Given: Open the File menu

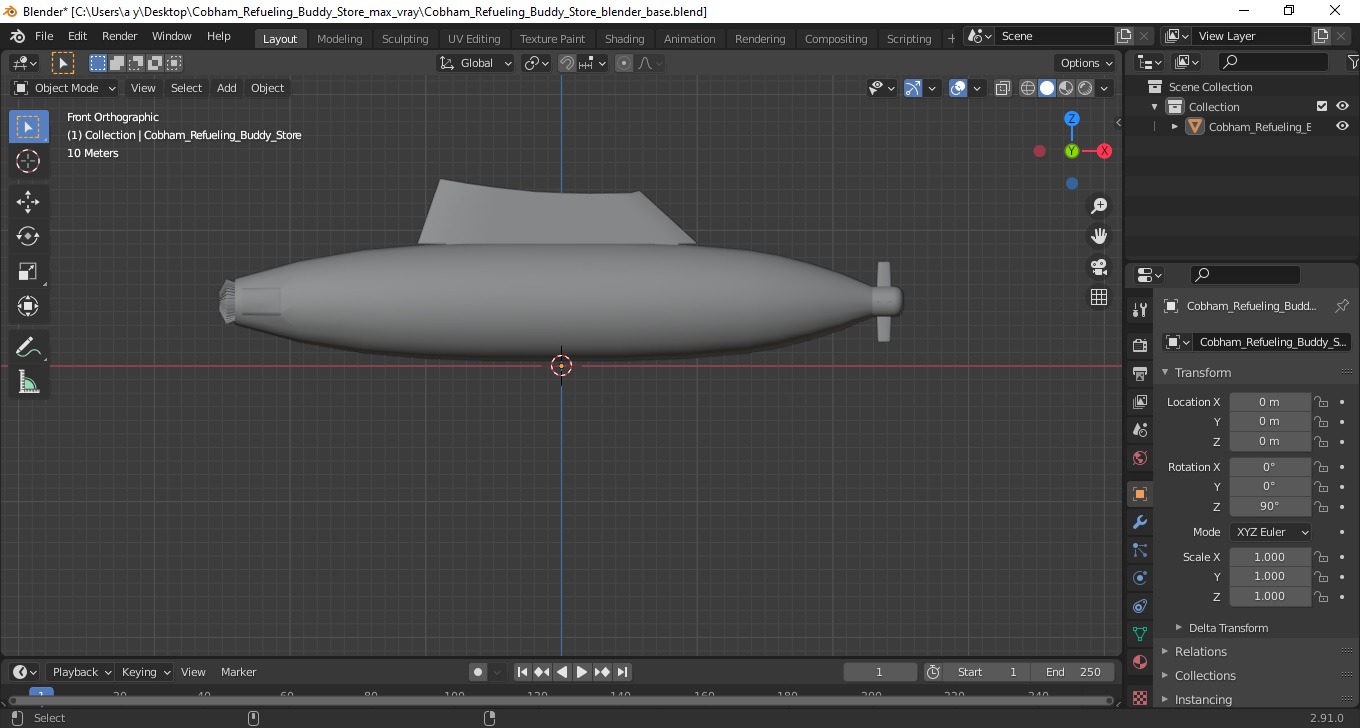Looking at the screenshot, I should pyautogui.click(x=44, y=36).
